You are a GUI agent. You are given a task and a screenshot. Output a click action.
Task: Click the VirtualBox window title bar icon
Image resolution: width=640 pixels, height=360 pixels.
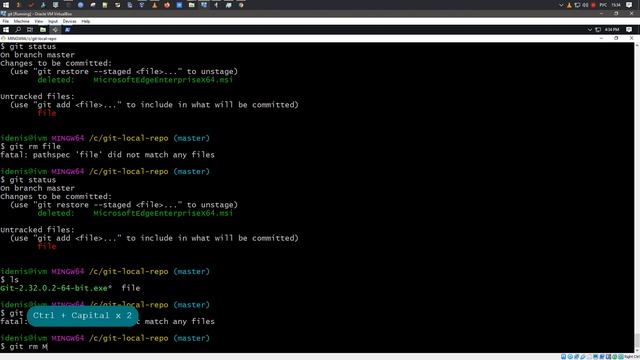click(x=3, y=14)
